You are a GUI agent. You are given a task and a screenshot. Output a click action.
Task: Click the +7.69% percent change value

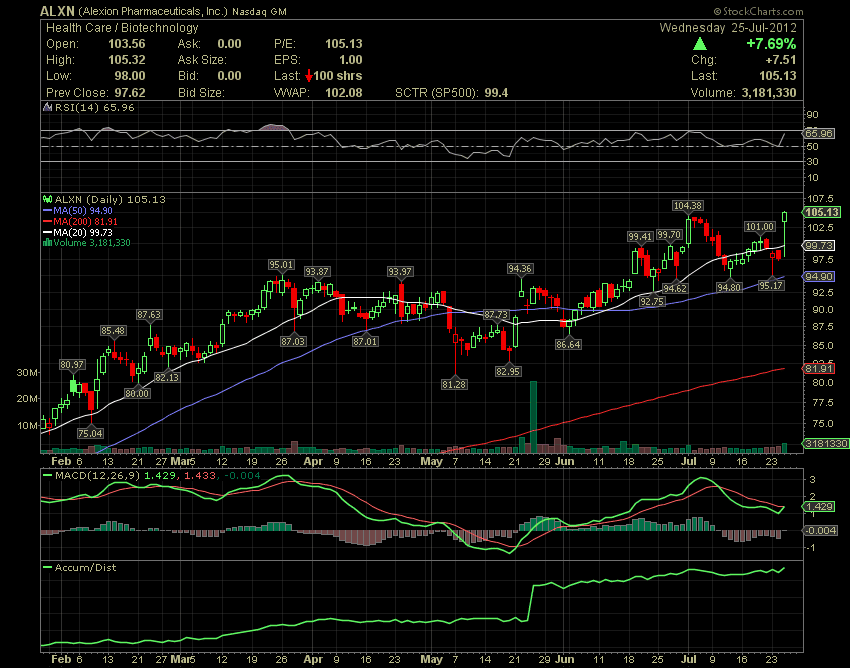(771, 43)
